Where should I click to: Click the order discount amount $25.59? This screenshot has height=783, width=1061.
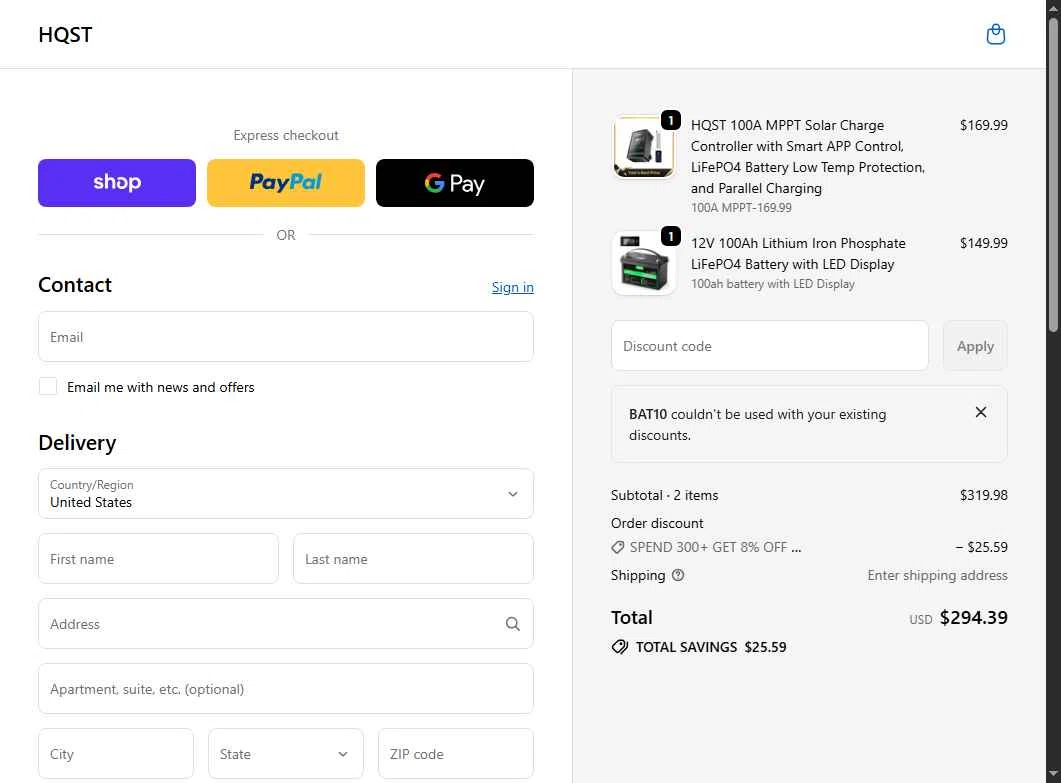[981, 547]
